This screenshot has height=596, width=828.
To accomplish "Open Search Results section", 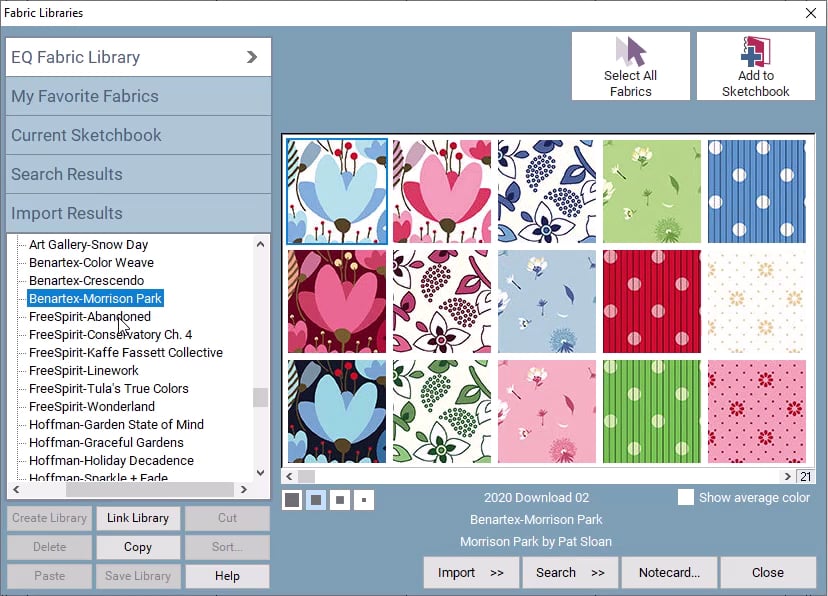I will (x=138, y=174).
